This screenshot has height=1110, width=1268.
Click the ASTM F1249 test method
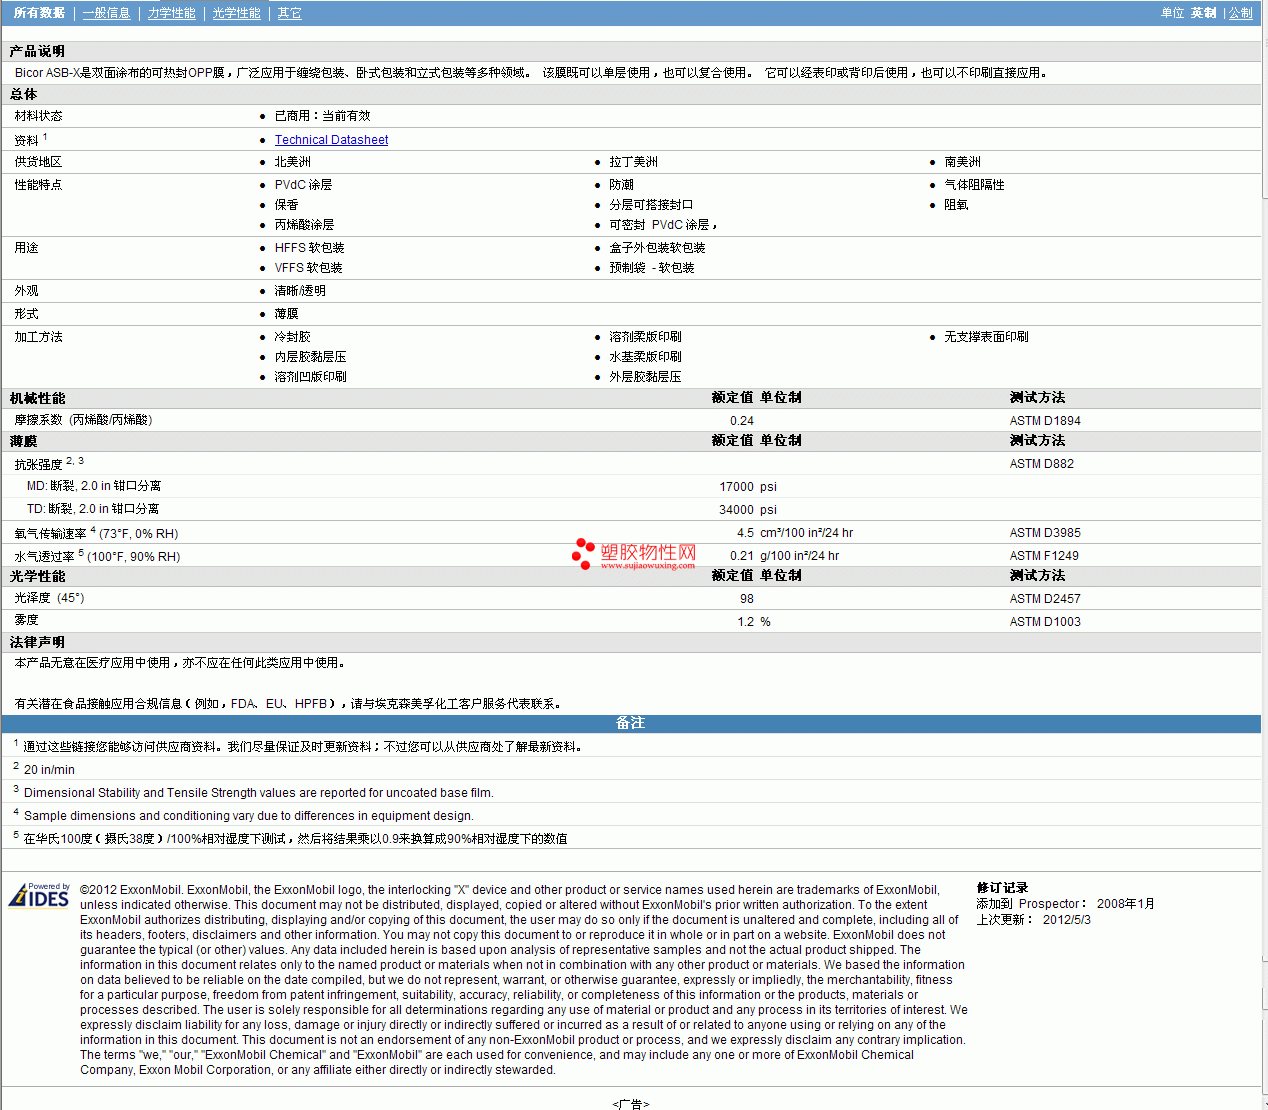(x=1044, y=556)
